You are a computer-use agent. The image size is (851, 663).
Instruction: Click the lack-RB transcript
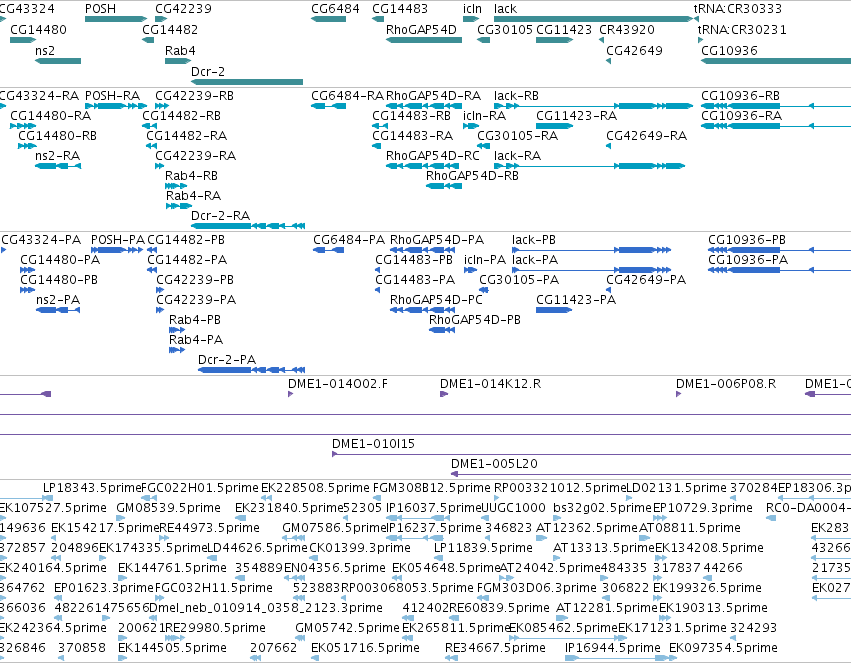click(x=593, y=106)
